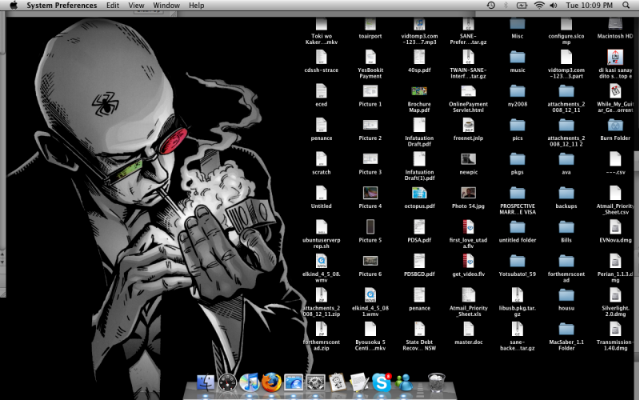The height and width of the screenshot is (400, 639).
Task: Select Brochure Map.pdf icon
Action: (419, 91)
